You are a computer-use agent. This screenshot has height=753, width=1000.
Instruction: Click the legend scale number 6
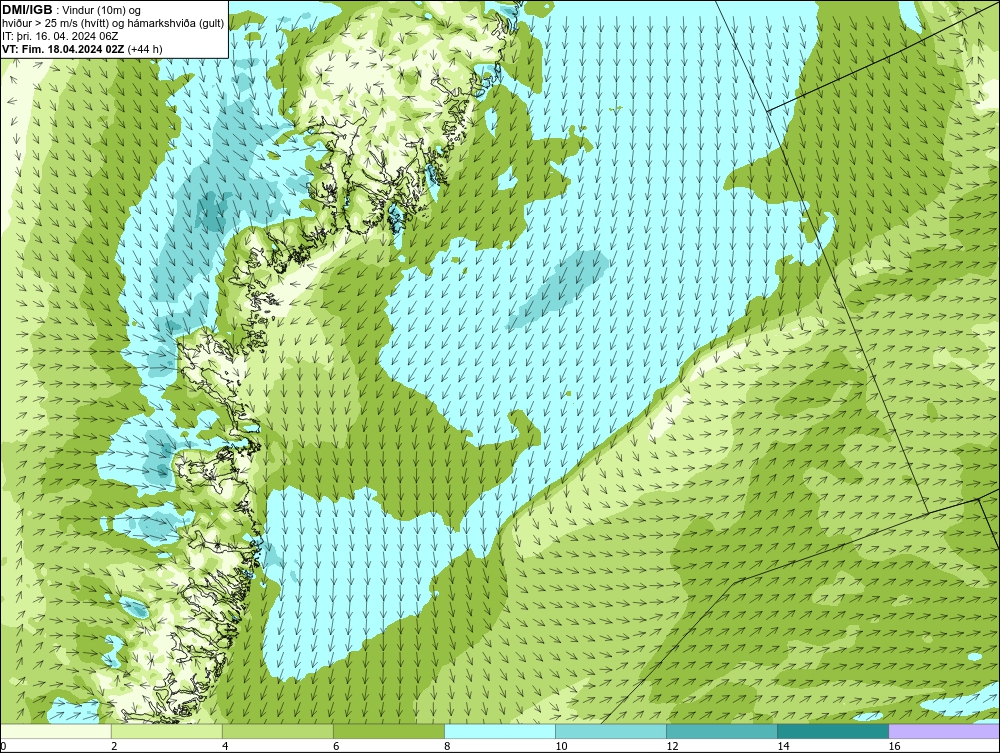pos(336,746)
